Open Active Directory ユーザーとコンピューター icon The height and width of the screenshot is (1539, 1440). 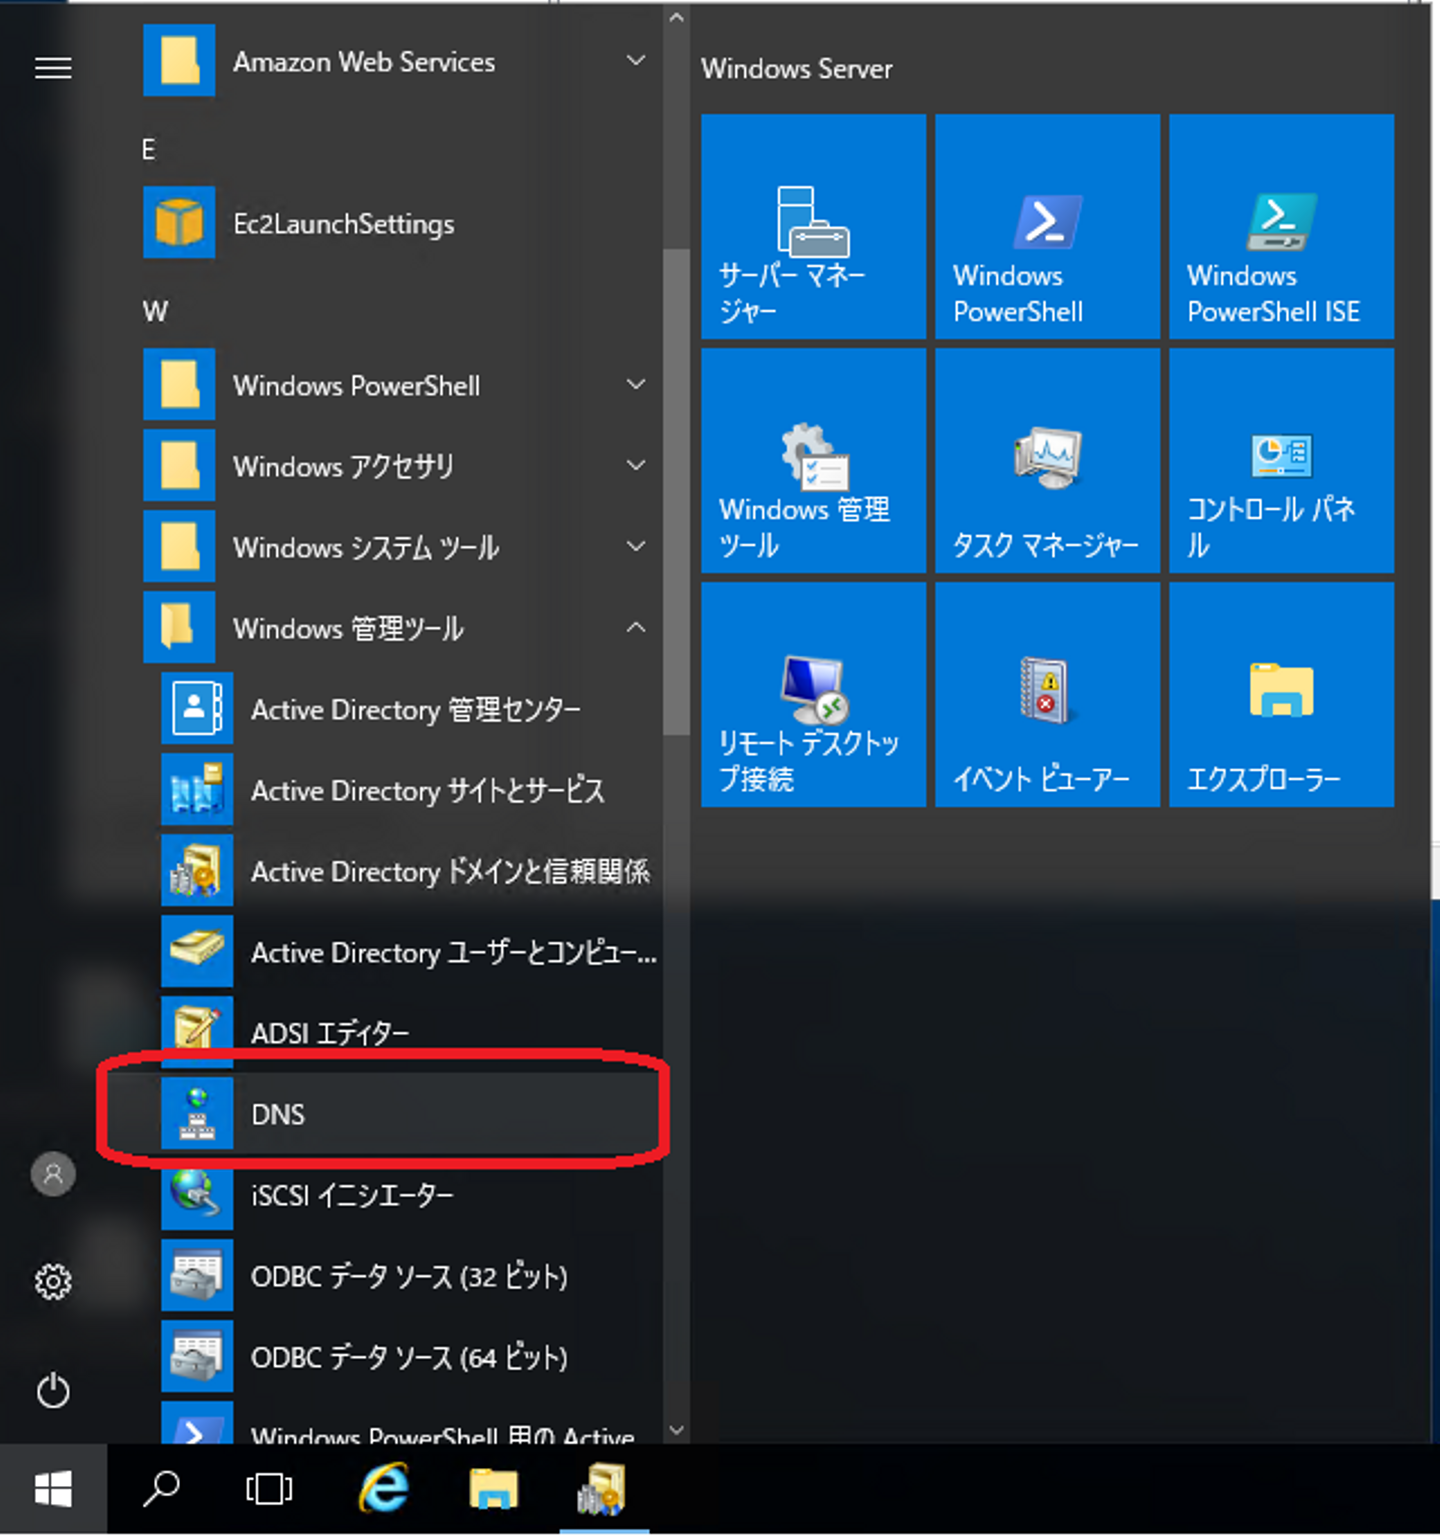pyautogui.click(x=197, y=952)
